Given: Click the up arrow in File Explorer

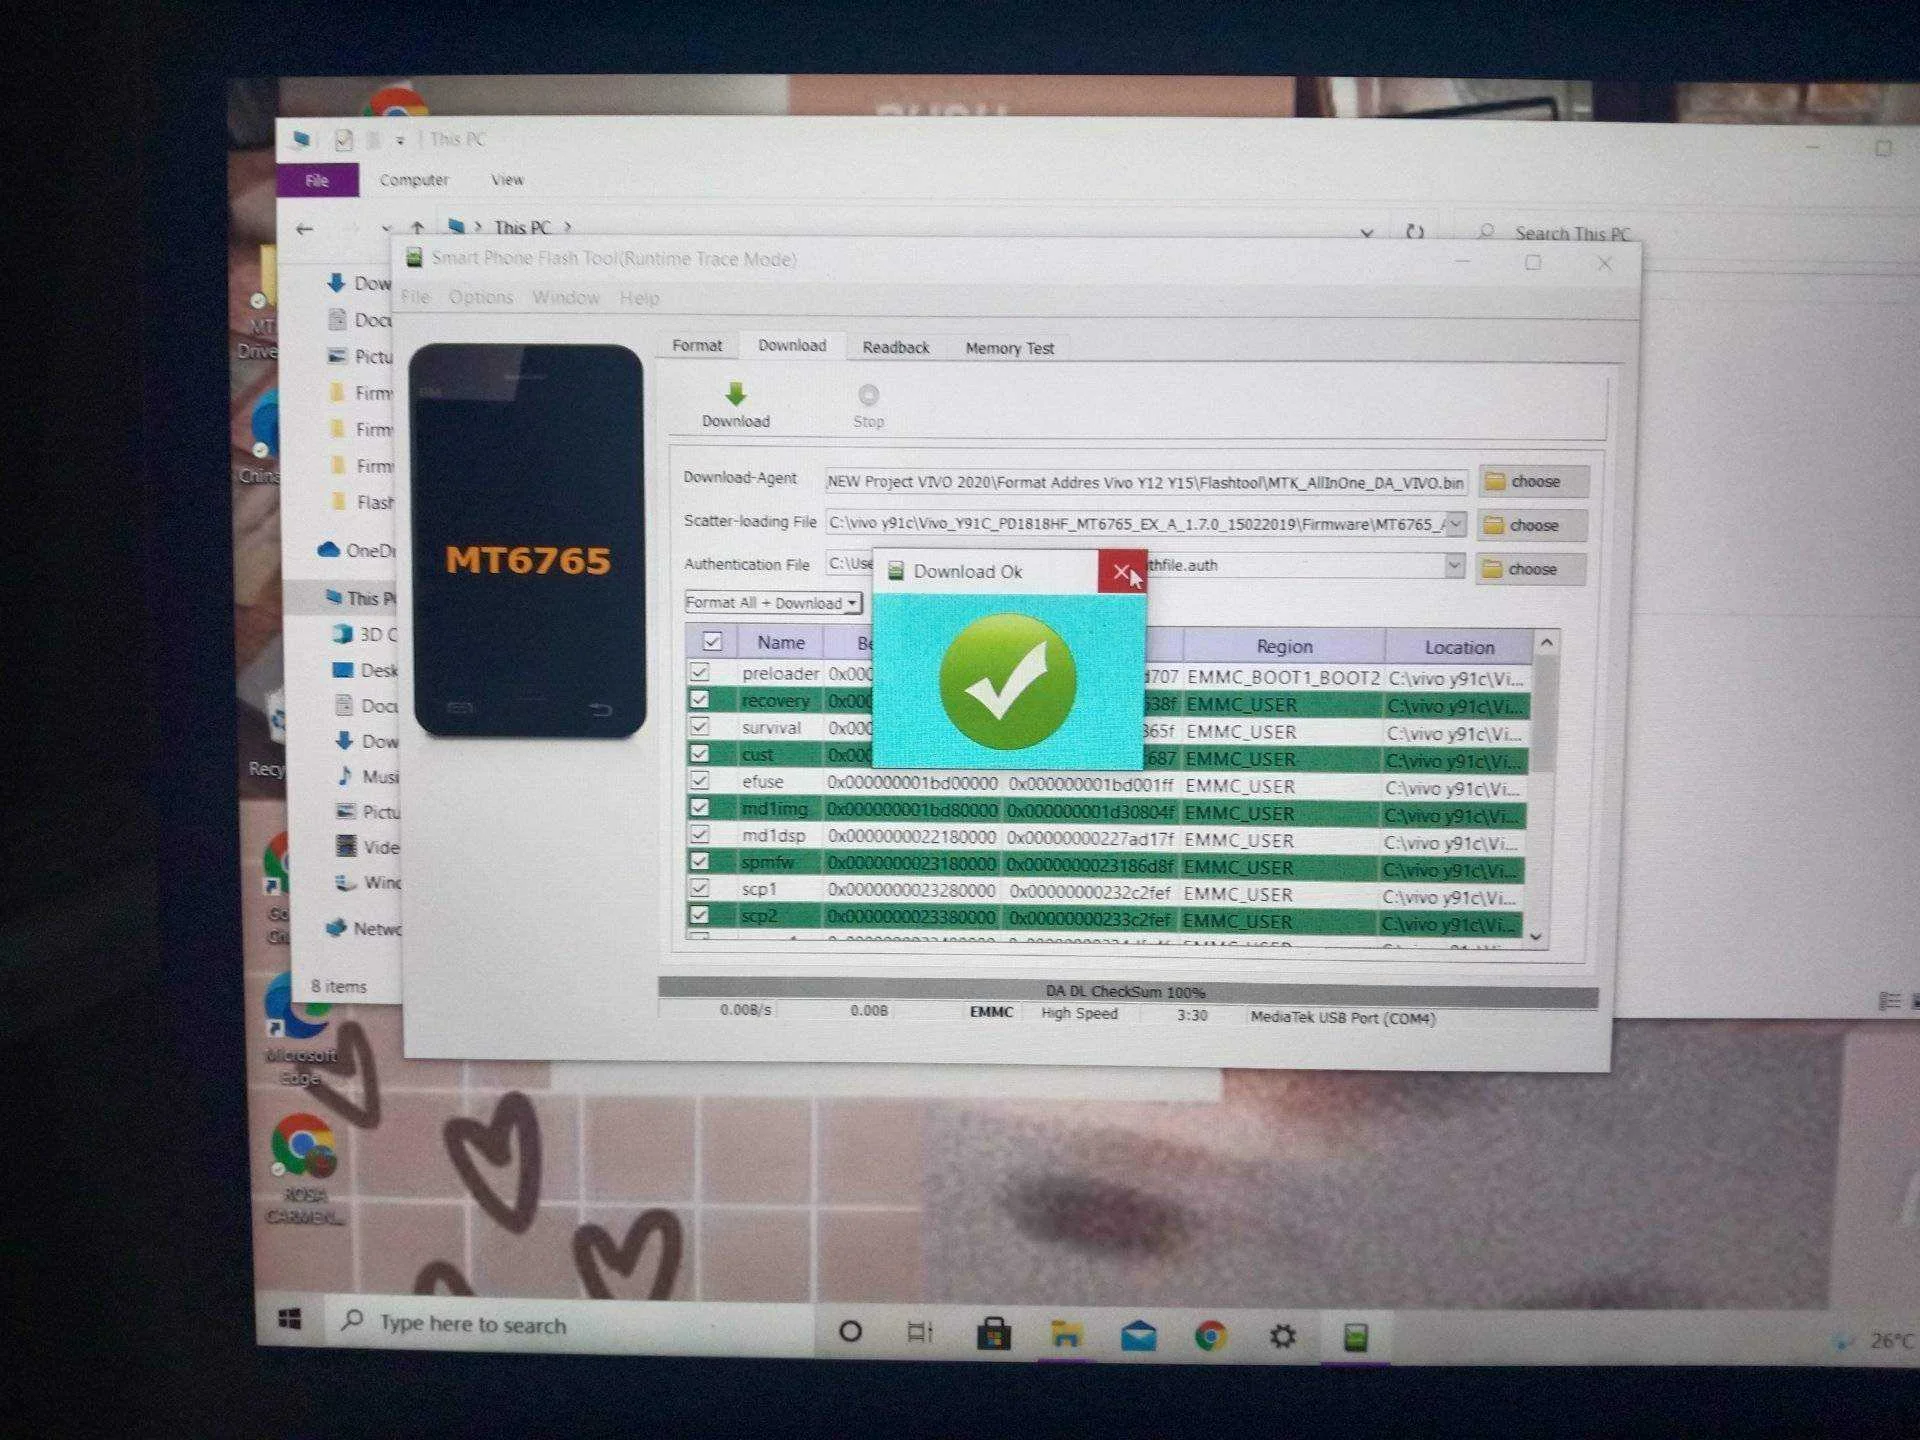Looking at the screenshot, I should pyautogui.click(x=418, y=228).
